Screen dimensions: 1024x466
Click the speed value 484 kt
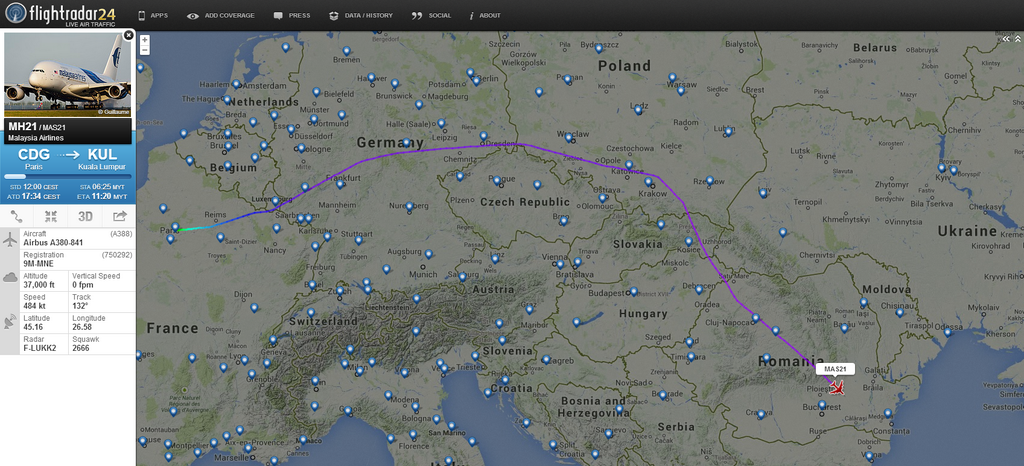click(x=37, y=305)
